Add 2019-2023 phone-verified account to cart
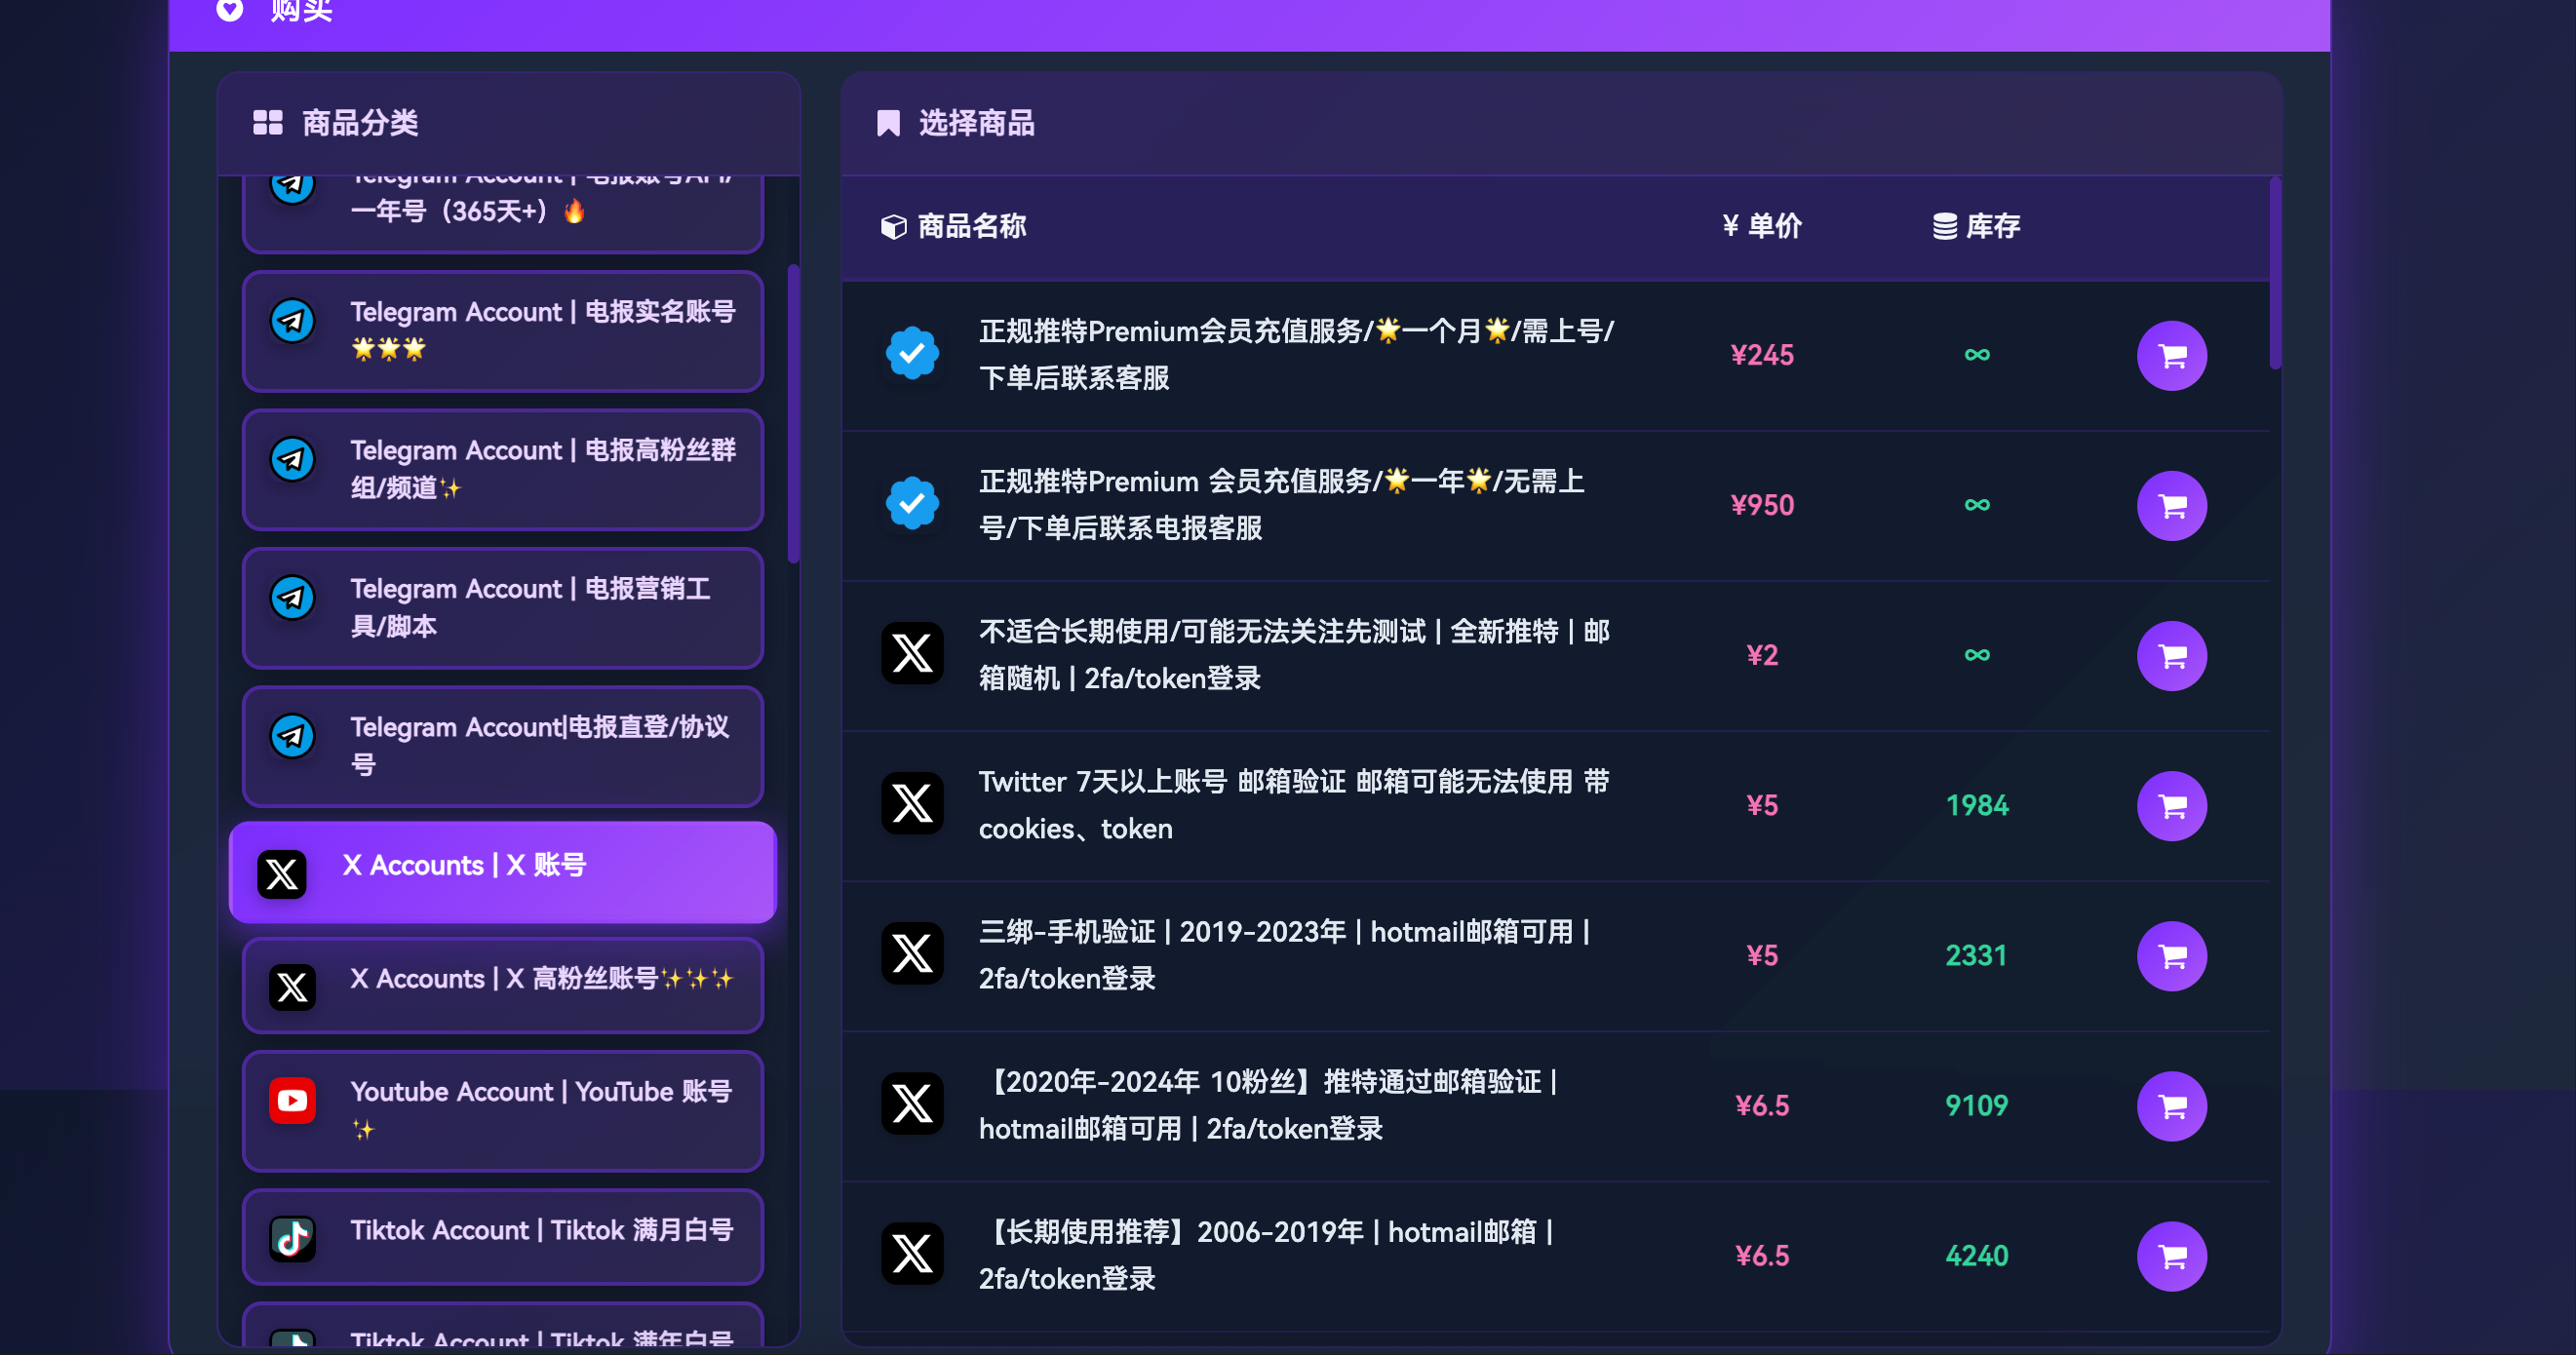 tap(2171, 956)
